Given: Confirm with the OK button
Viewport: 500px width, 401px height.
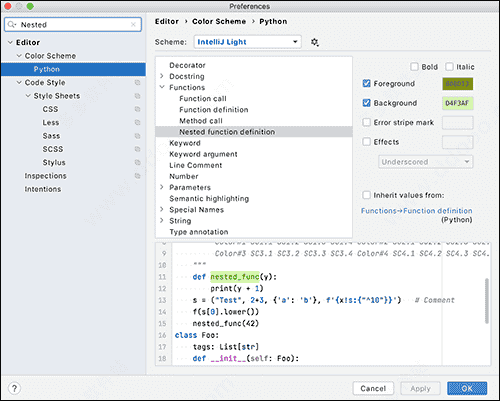Looking at the screenshot, I should coord(467,388).
